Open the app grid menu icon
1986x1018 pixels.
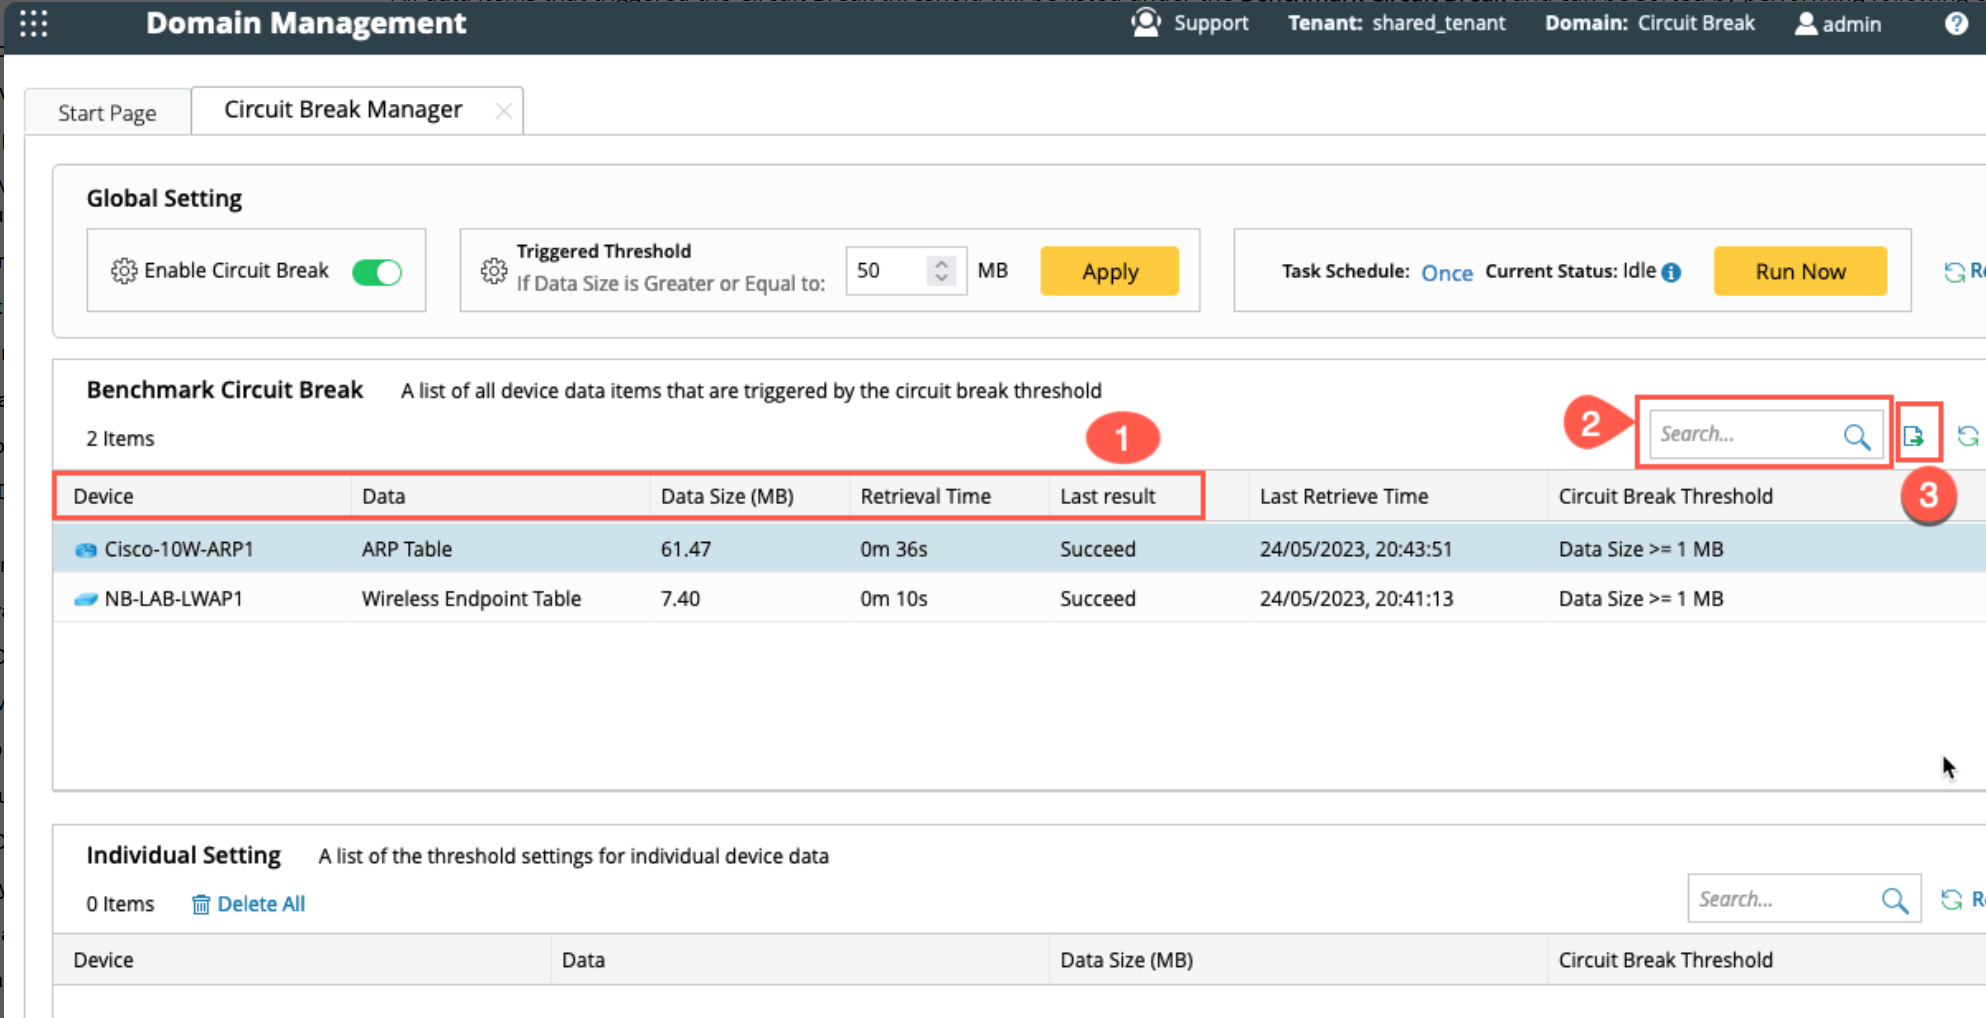(34, 24)
